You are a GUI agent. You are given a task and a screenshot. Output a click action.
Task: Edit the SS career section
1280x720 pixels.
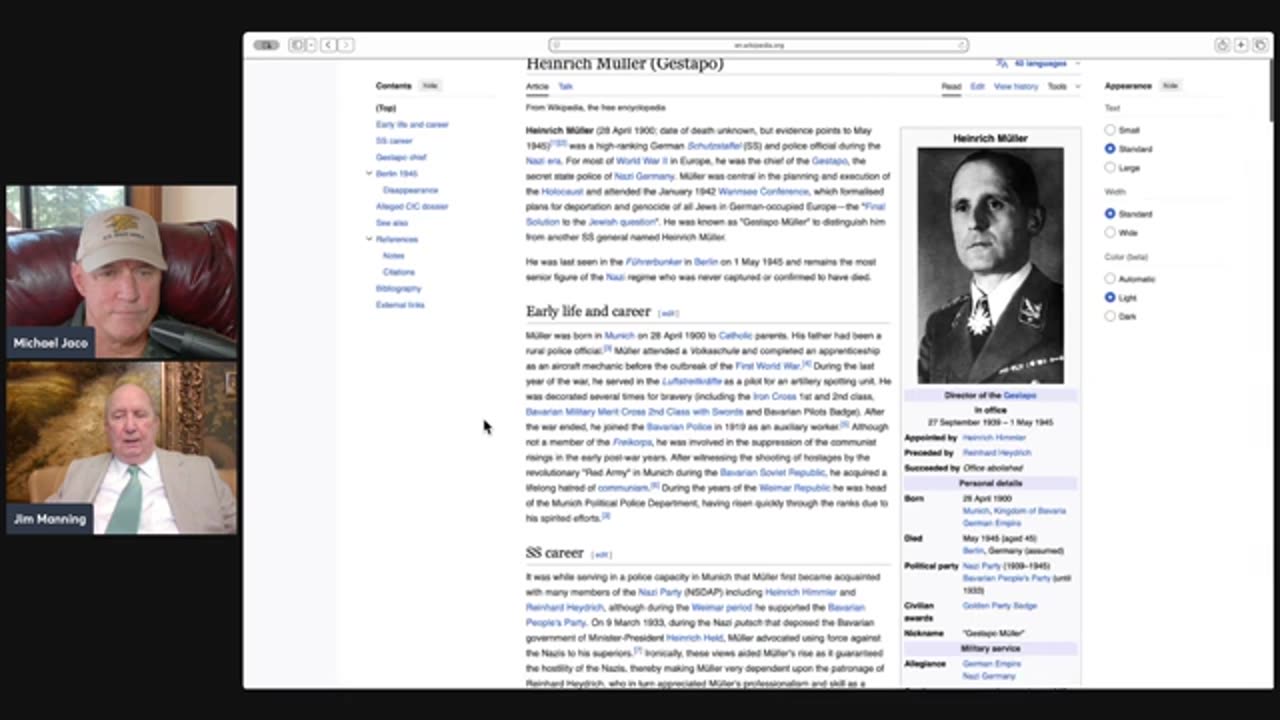(601, 554)
